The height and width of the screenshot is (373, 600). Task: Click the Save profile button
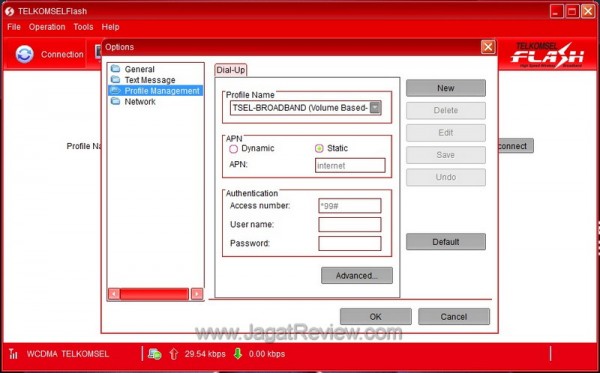[x=446, y=155]
